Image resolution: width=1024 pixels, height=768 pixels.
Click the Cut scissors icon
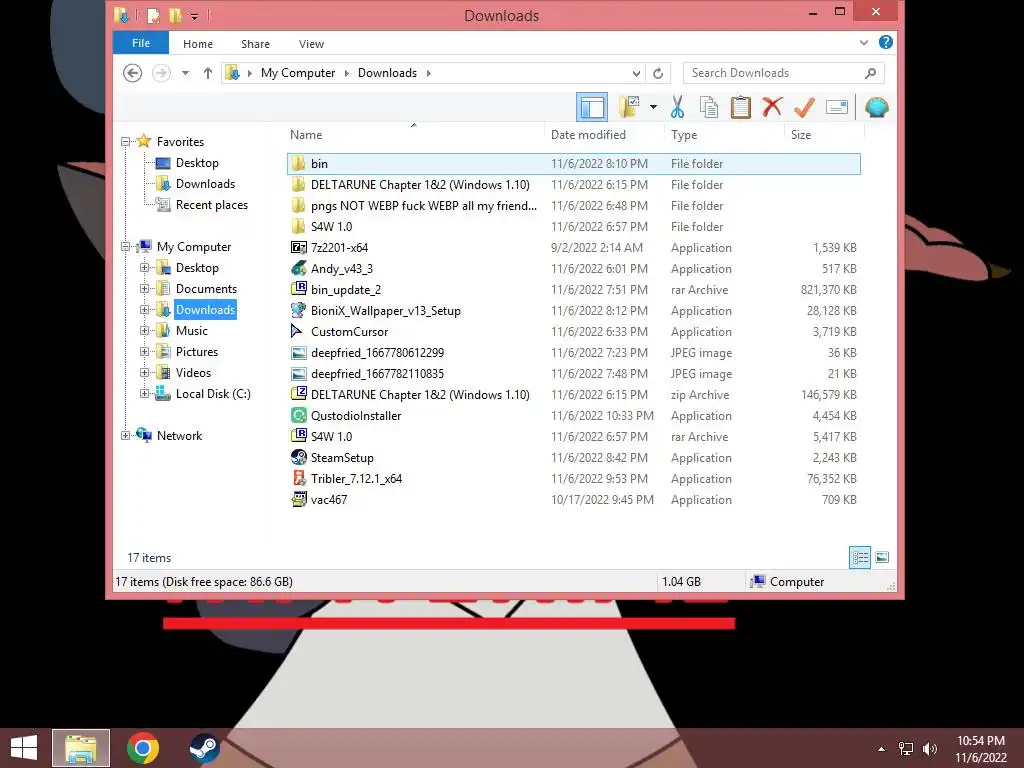(x=677, y=107)
